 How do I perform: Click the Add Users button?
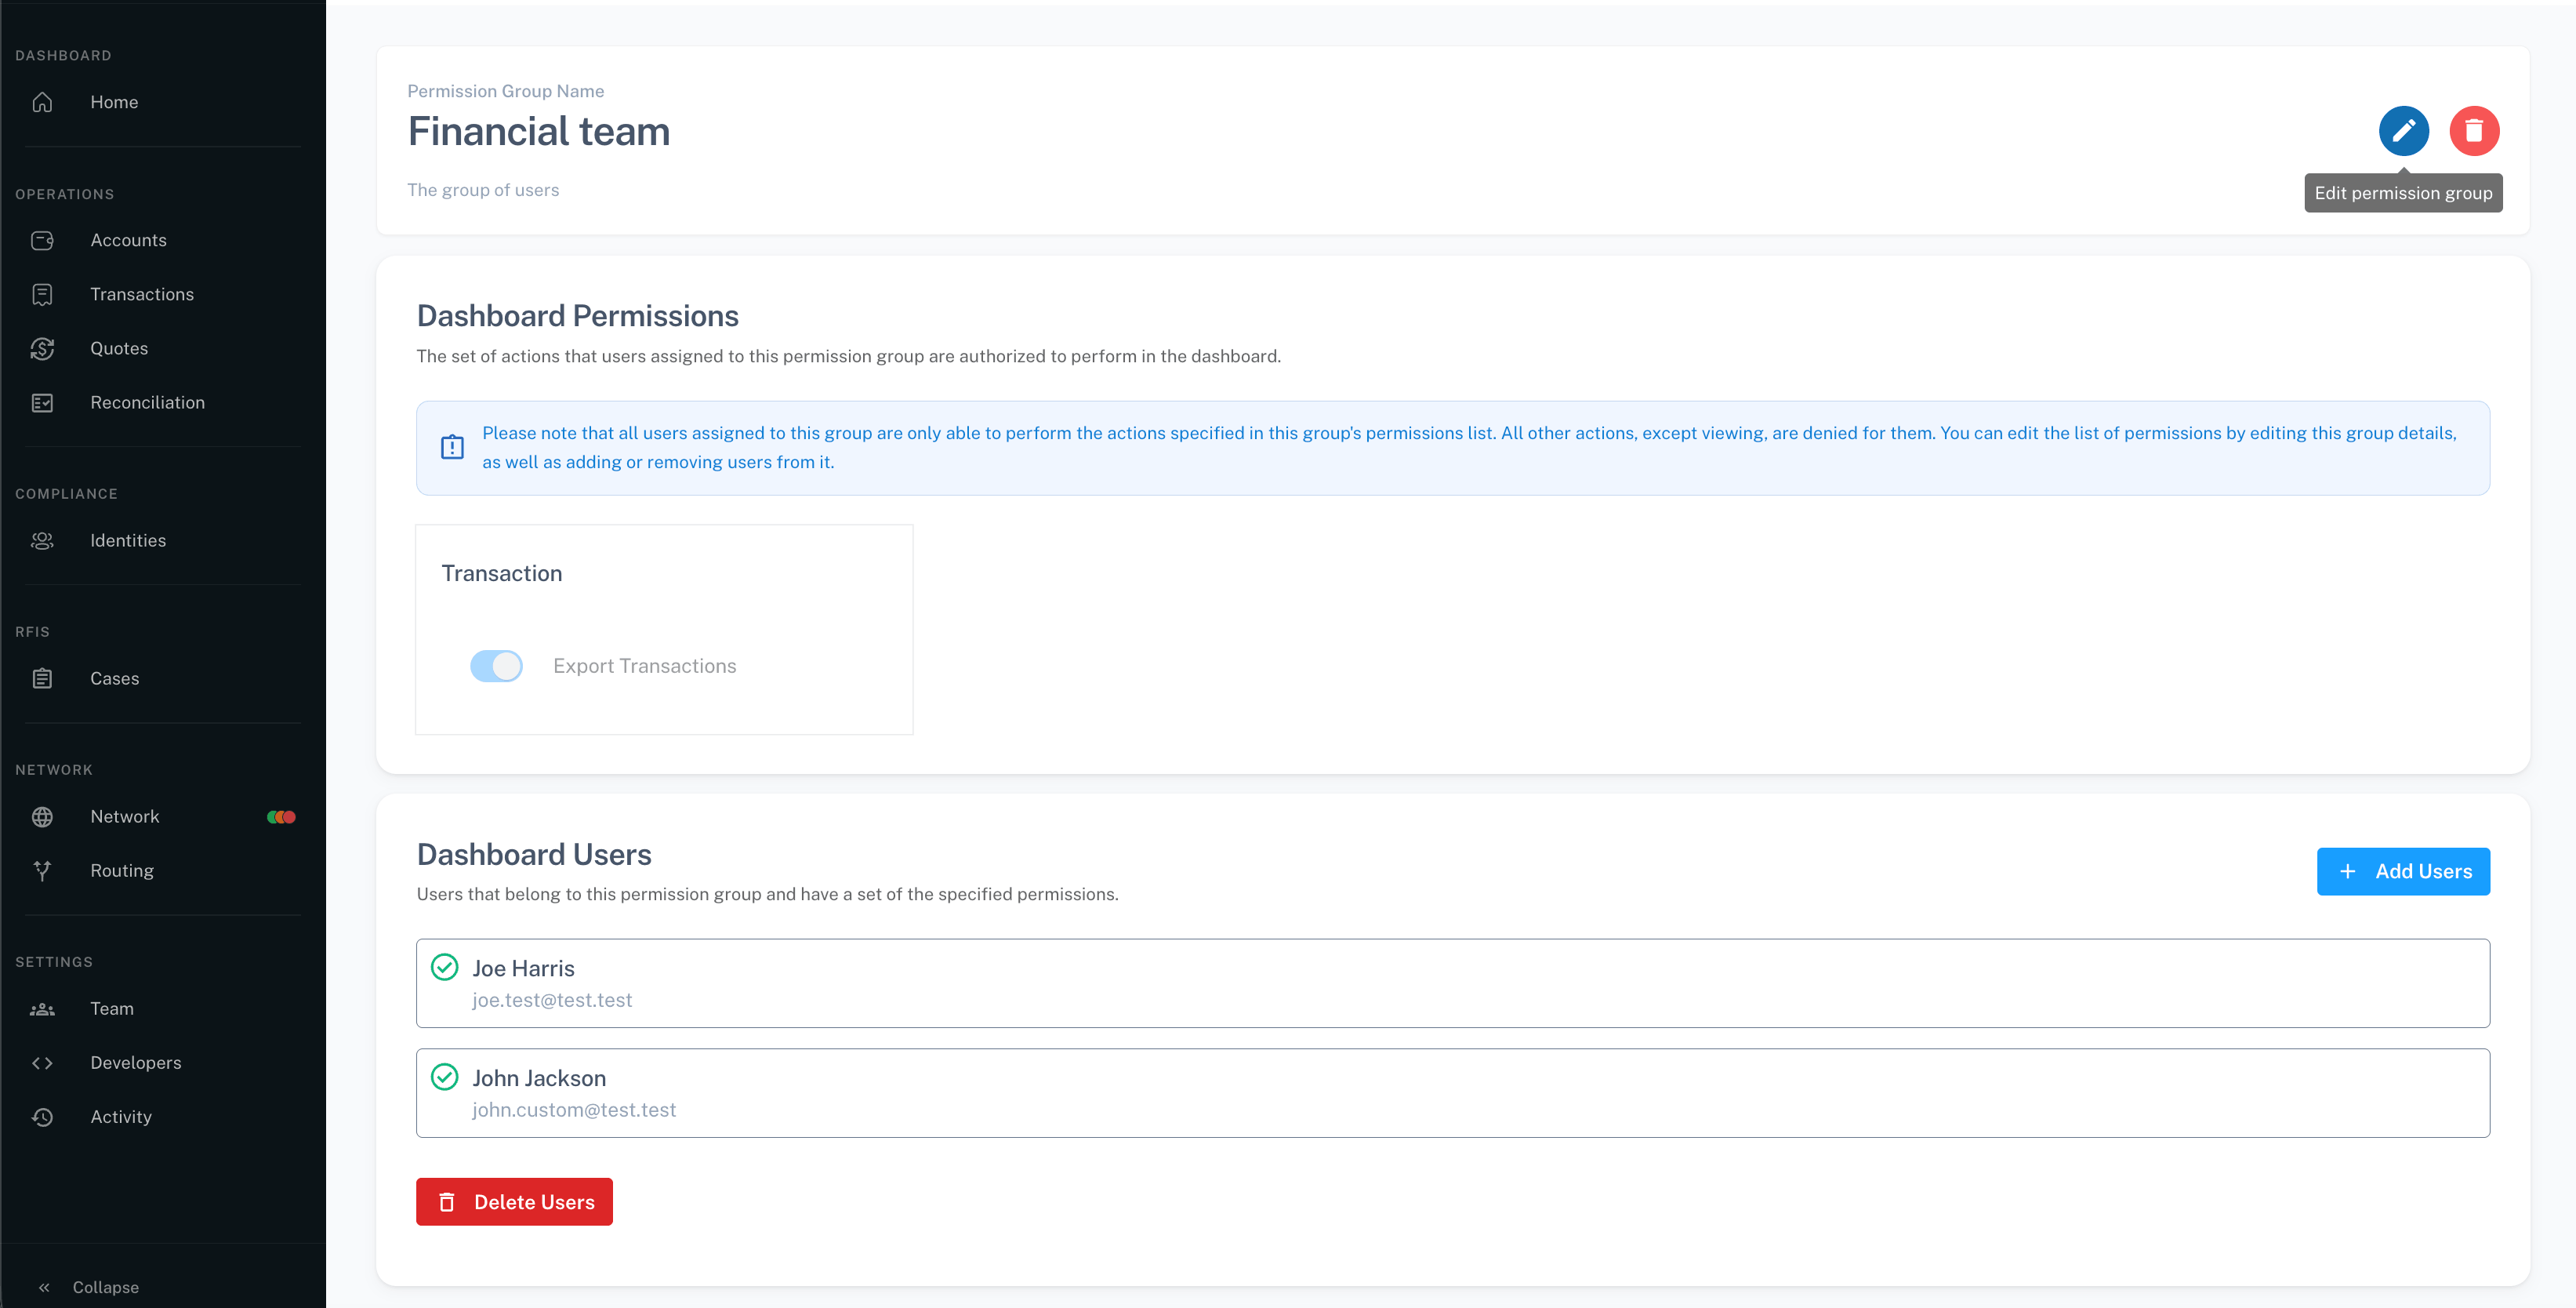pyautogui.click(x=2403, y=871)
